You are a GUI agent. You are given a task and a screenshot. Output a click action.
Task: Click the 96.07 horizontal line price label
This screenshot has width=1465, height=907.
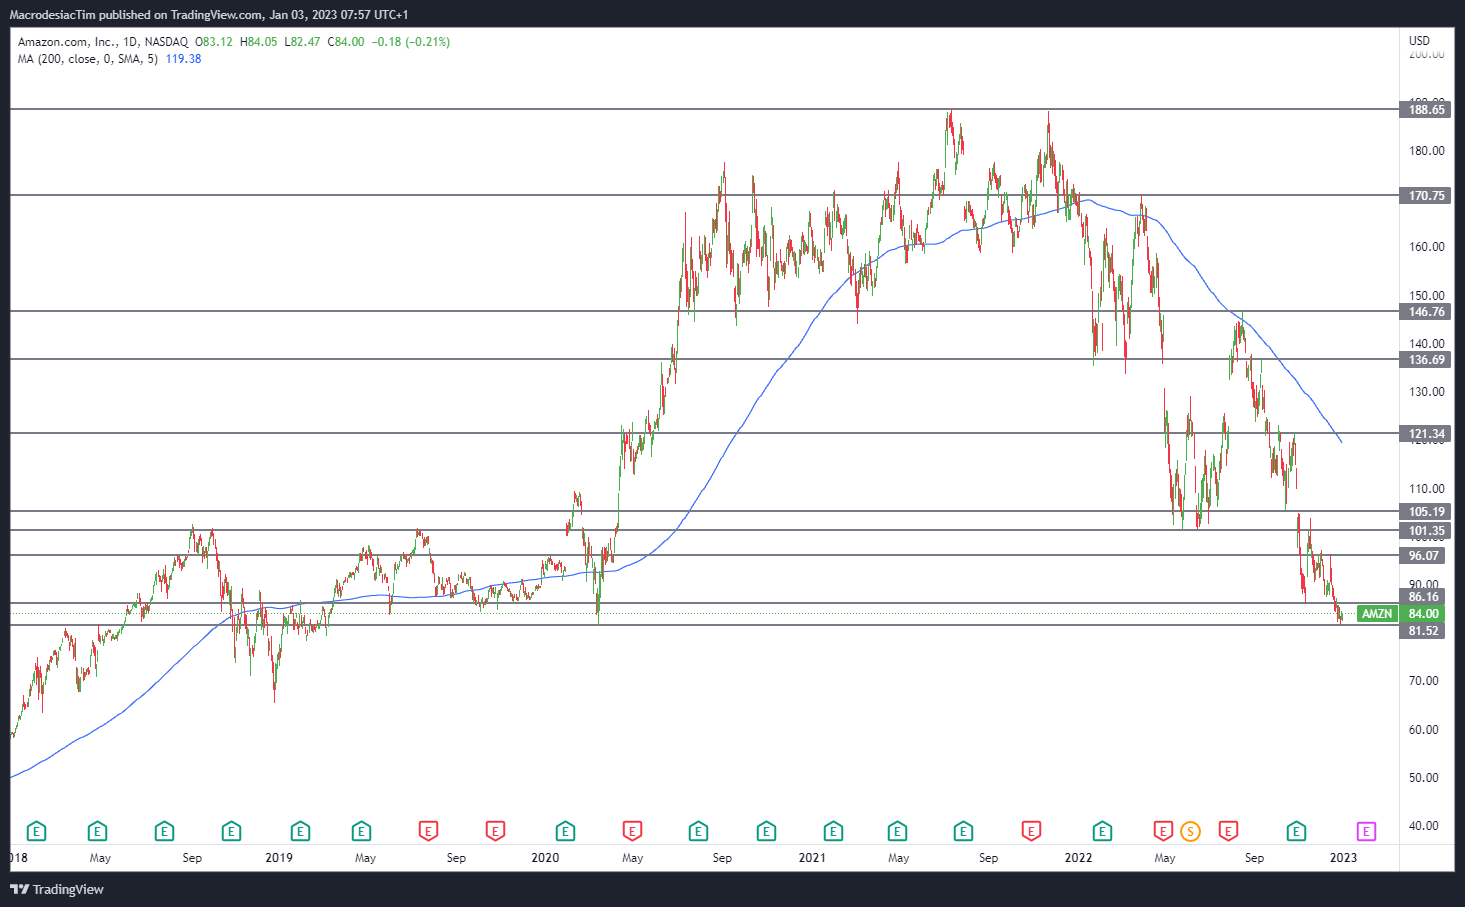[x=1423, y=556]
